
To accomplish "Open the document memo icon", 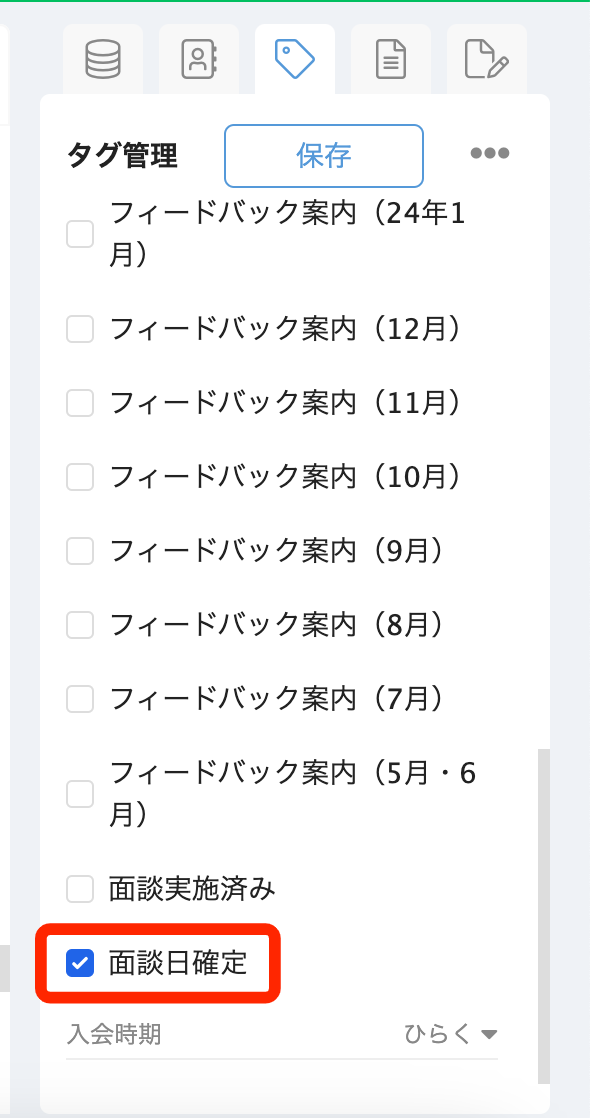I will [x=390, y=59].
